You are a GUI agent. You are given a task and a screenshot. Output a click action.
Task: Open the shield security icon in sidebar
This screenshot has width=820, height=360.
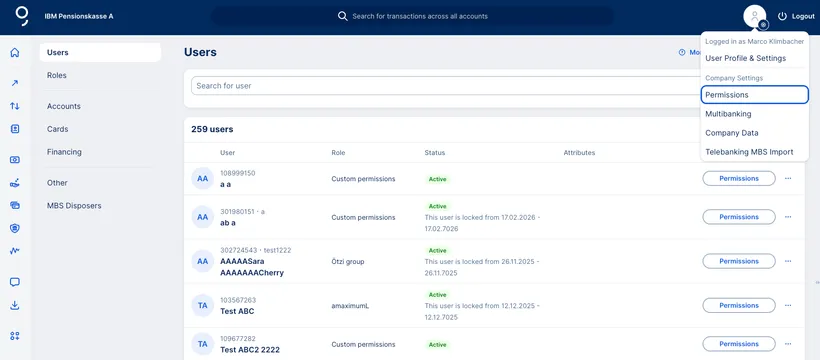click(15, 228)
